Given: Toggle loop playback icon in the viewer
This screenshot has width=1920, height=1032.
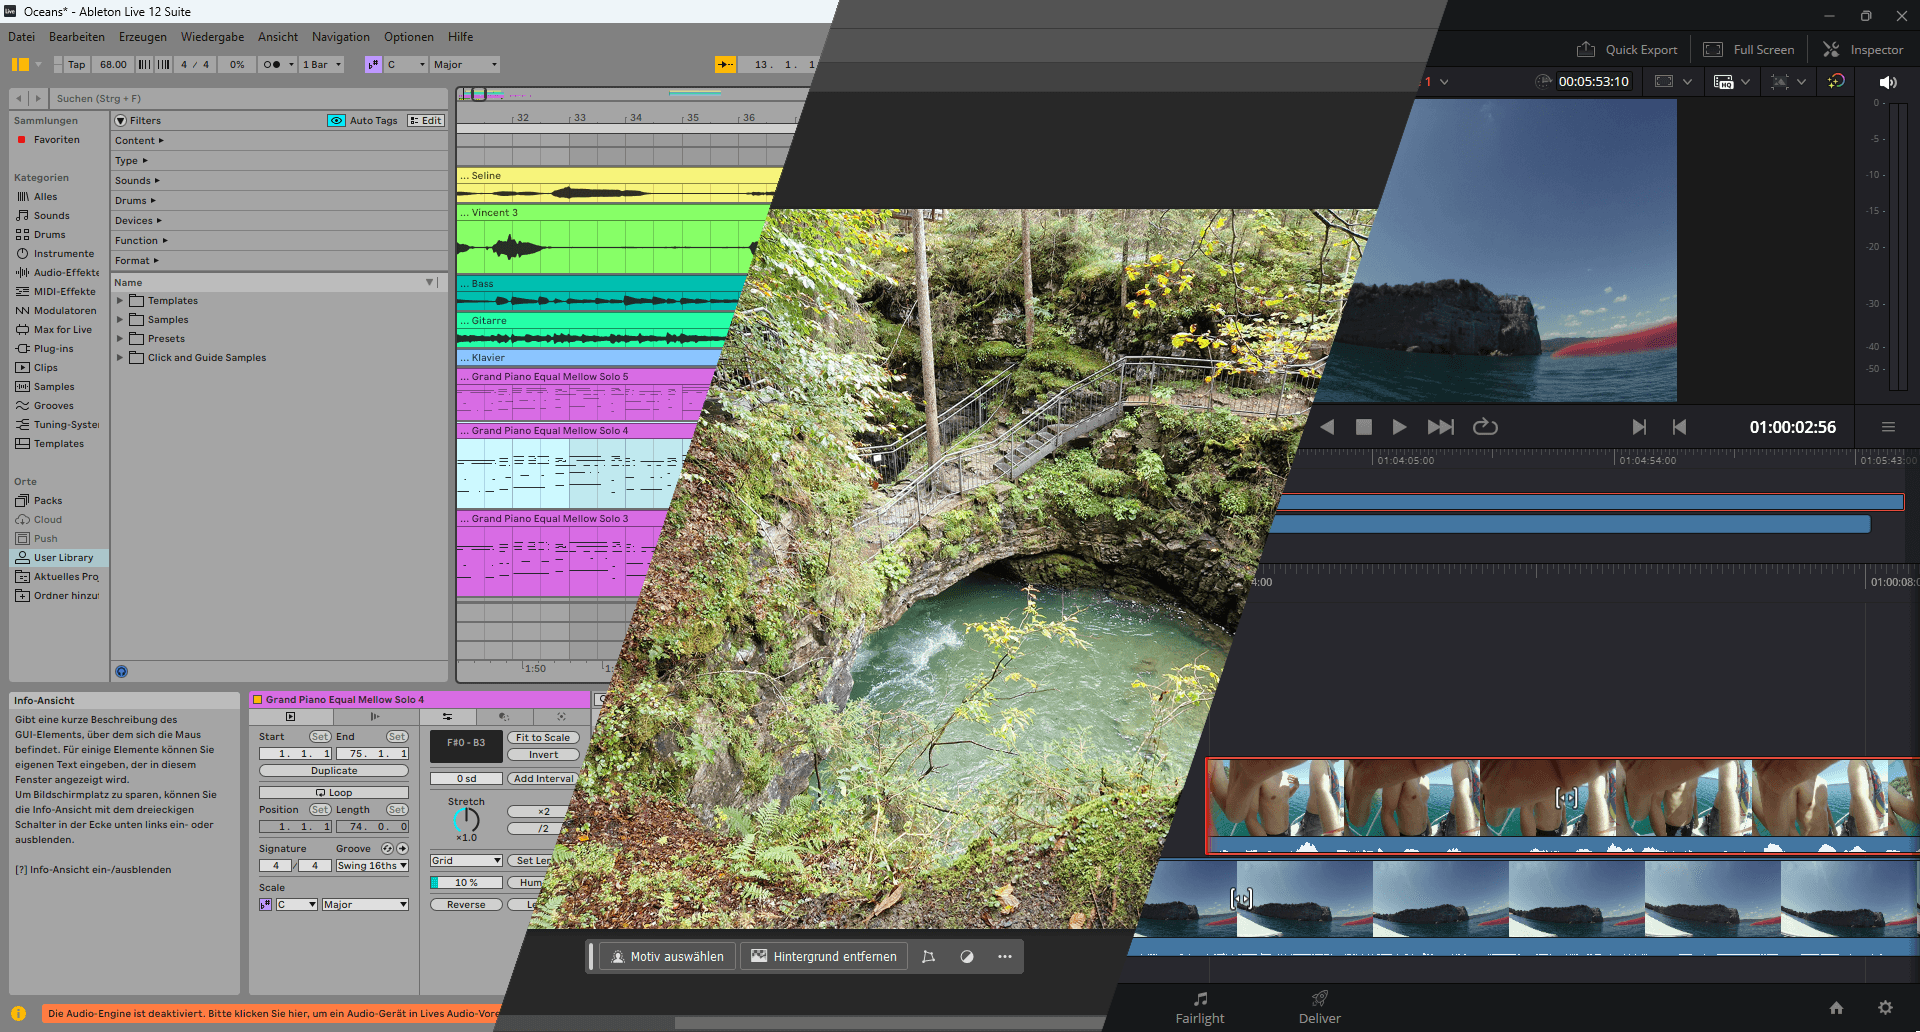Looking at the screenshot, I should 1485,427.
